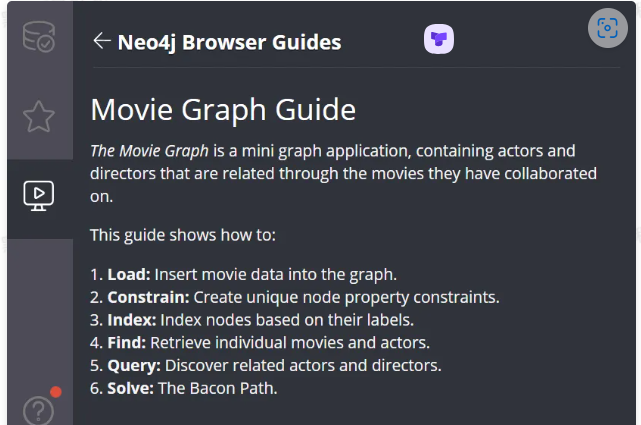Select the Guides play-monitor sidebar icon

(x=39, y=196)
